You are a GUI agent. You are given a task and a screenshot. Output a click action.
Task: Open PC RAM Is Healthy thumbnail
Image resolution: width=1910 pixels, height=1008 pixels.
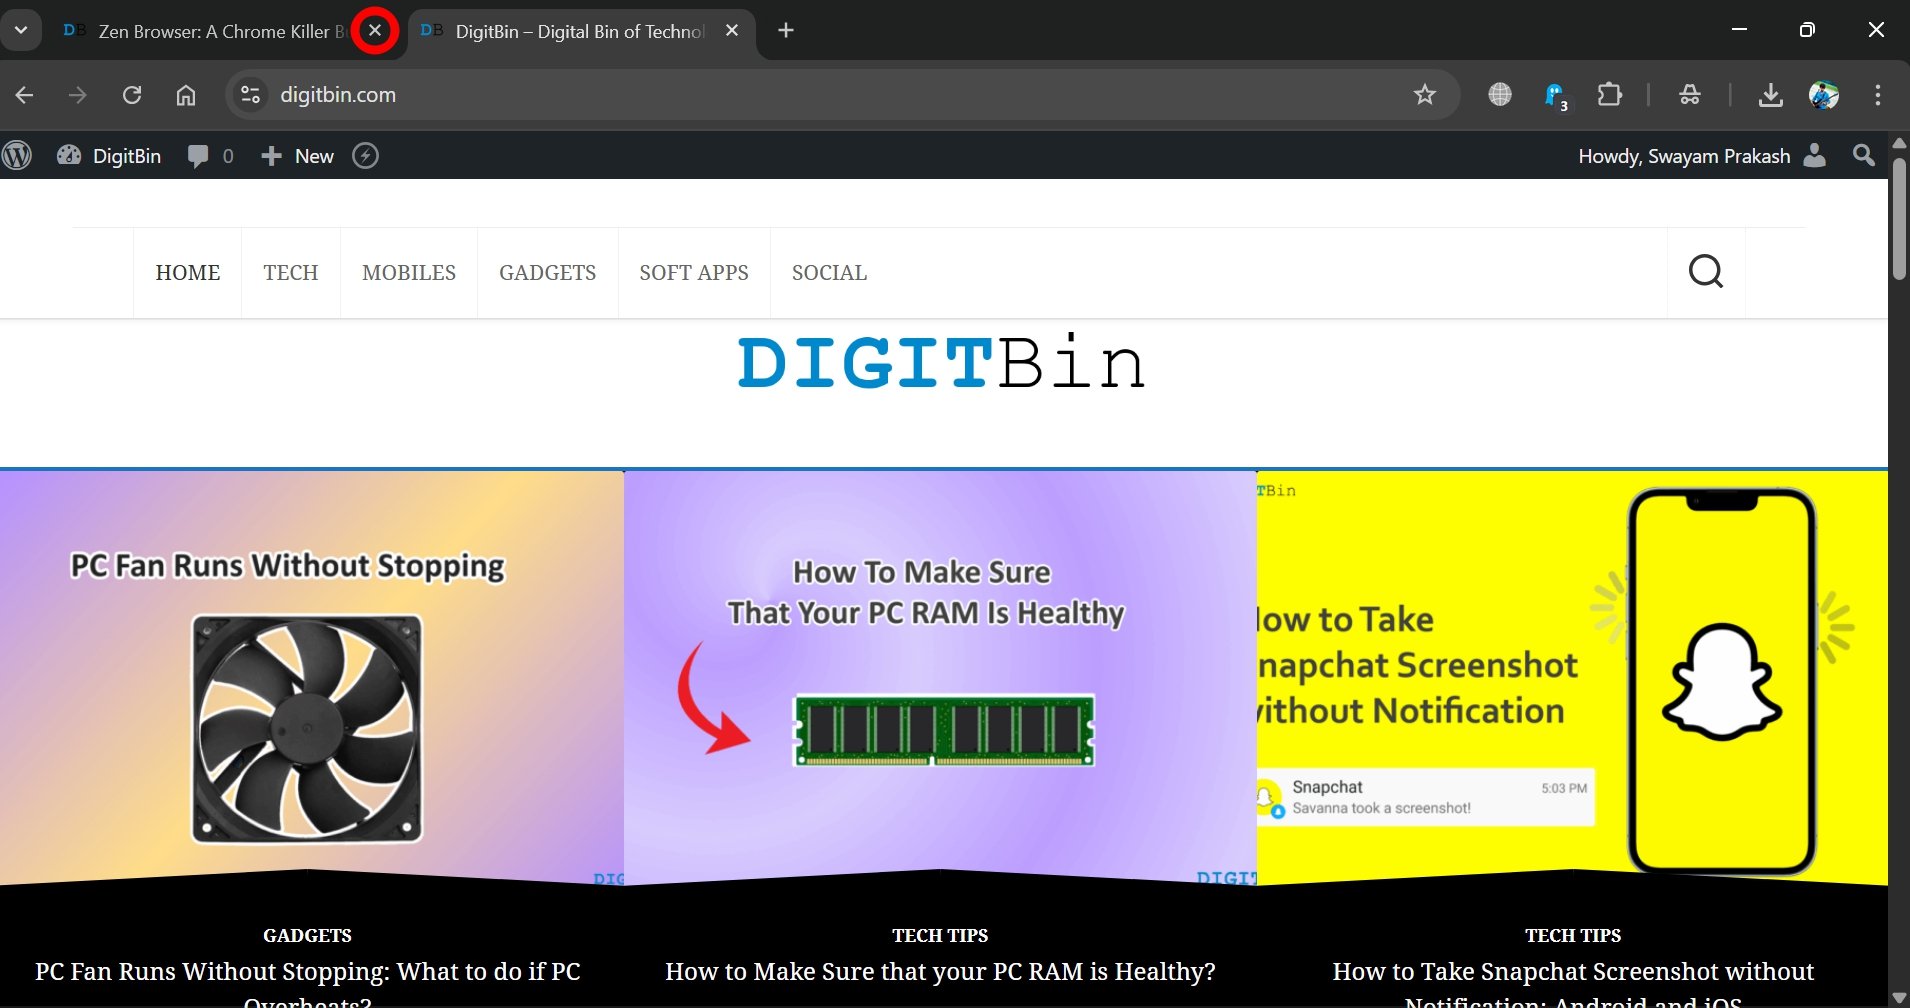[x=940, y=678]
